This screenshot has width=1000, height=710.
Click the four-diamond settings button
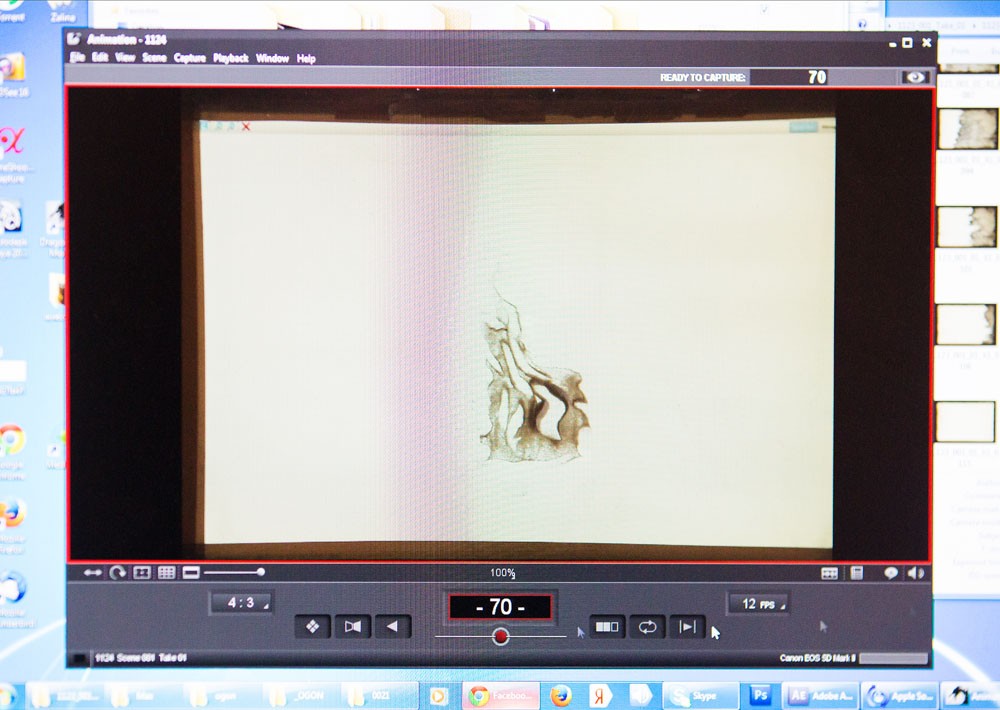point(312,627)
